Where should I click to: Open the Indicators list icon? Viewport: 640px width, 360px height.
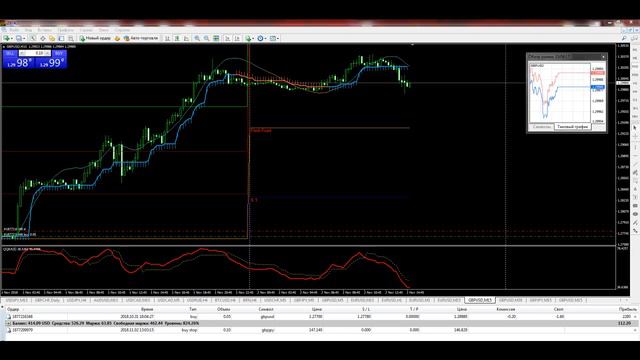(248, 38)
